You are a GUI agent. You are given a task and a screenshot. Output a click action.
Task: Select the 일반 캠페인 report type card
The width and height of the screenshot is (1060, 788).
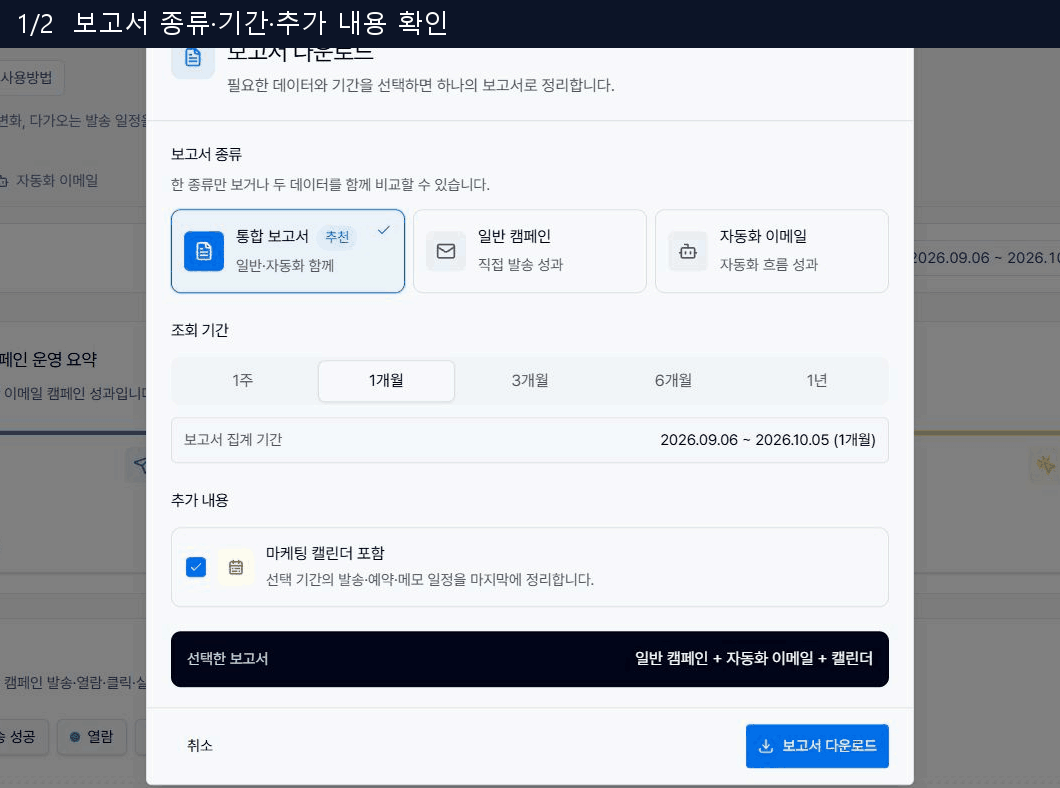pos(529,251)
